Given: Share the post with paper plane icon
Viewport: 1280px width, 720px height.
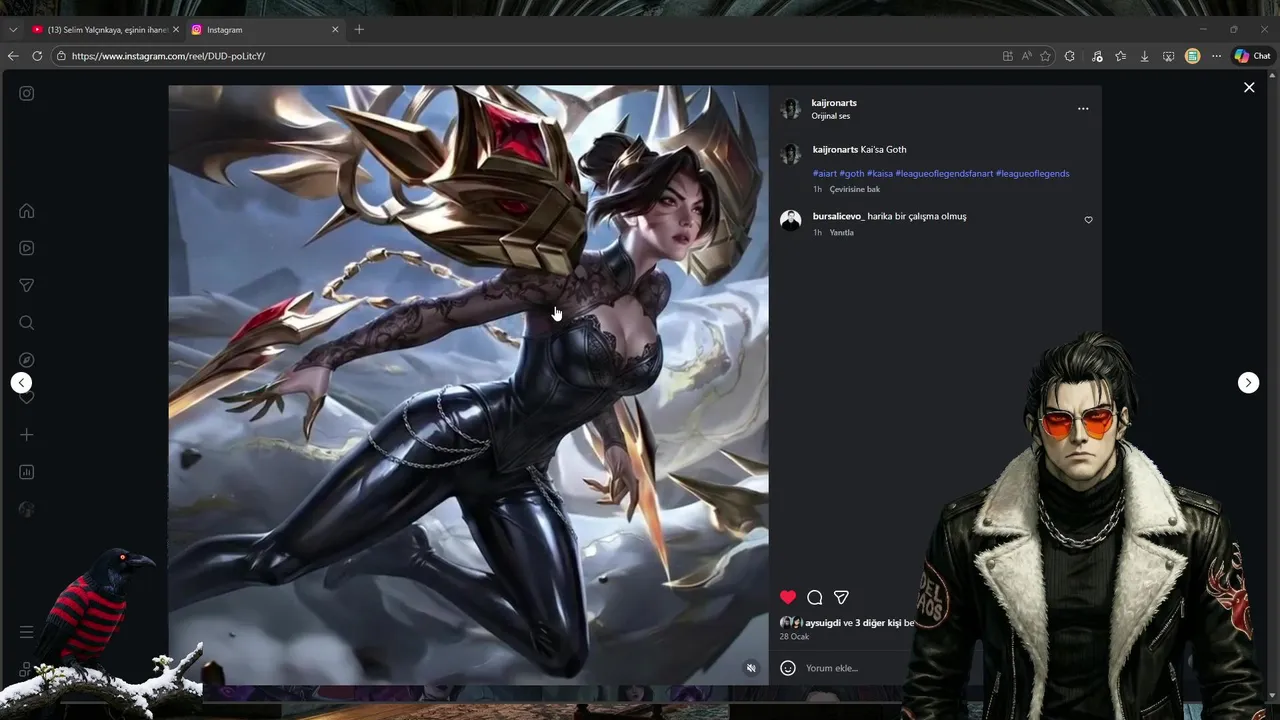Looking at the screenshot, I should pos(842,597).
